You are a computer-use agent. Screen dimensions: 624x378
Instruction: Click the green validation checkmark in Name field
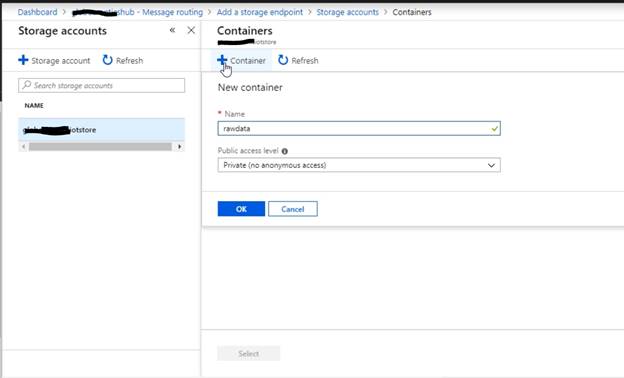click(494, 129)
